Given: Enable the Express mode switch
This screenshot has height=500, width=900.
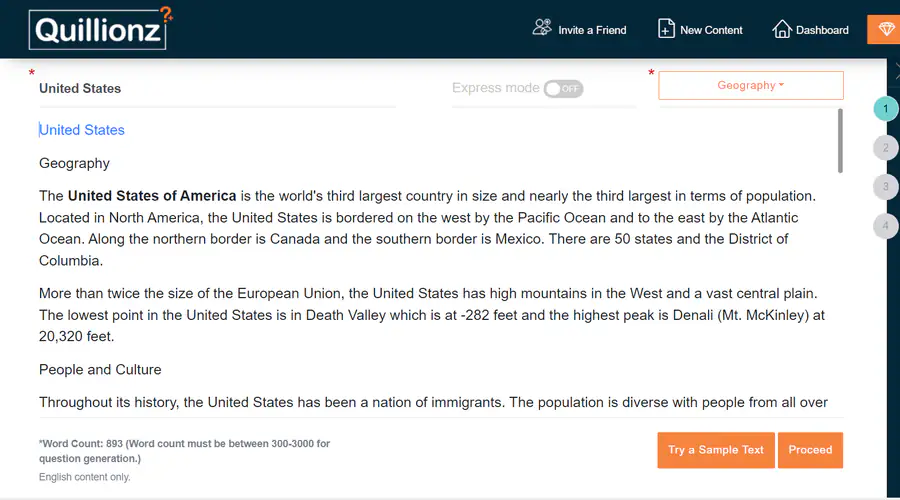Looking at the screenshot, I should point(563,88).
